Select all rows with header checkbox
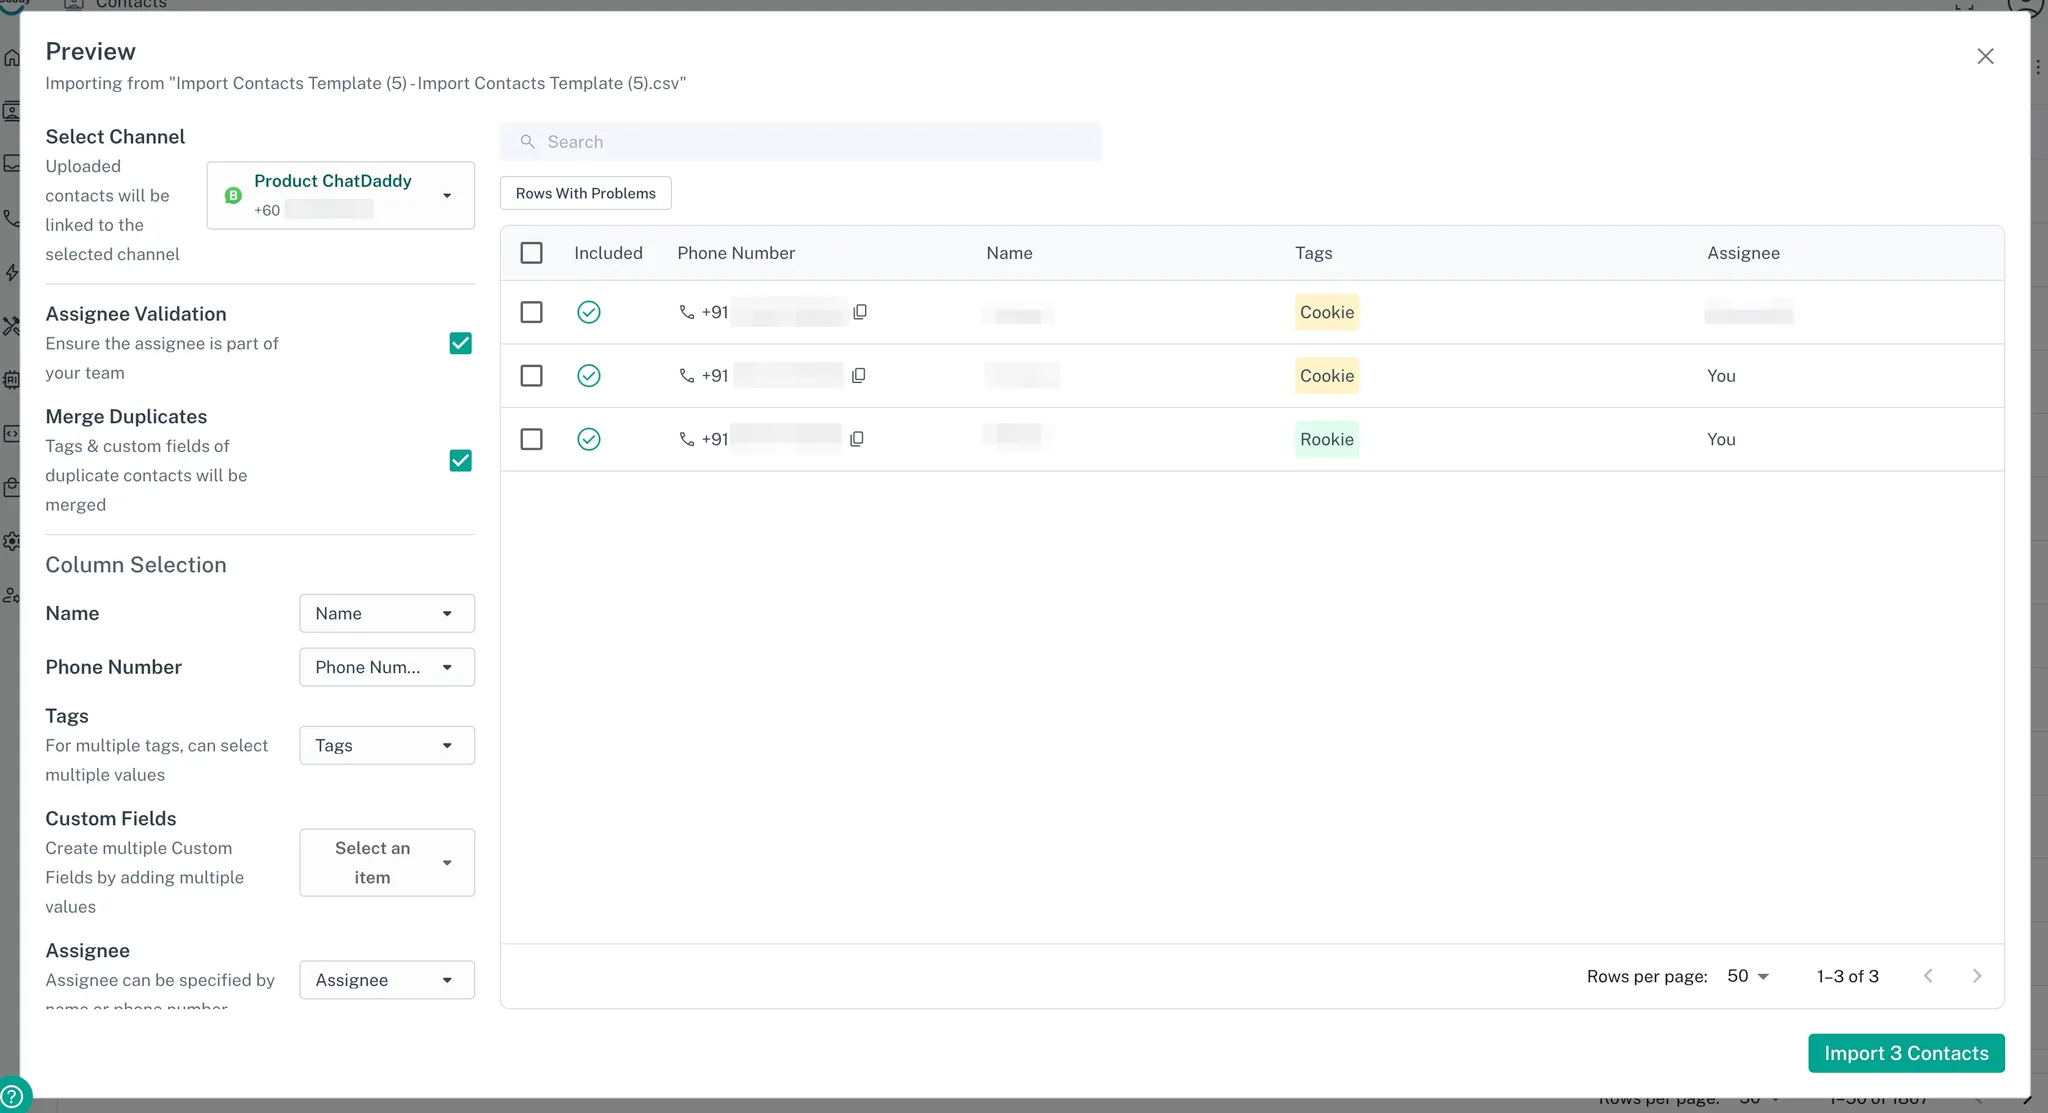Screen dimensions: 2048x1113 pos(531,253)
